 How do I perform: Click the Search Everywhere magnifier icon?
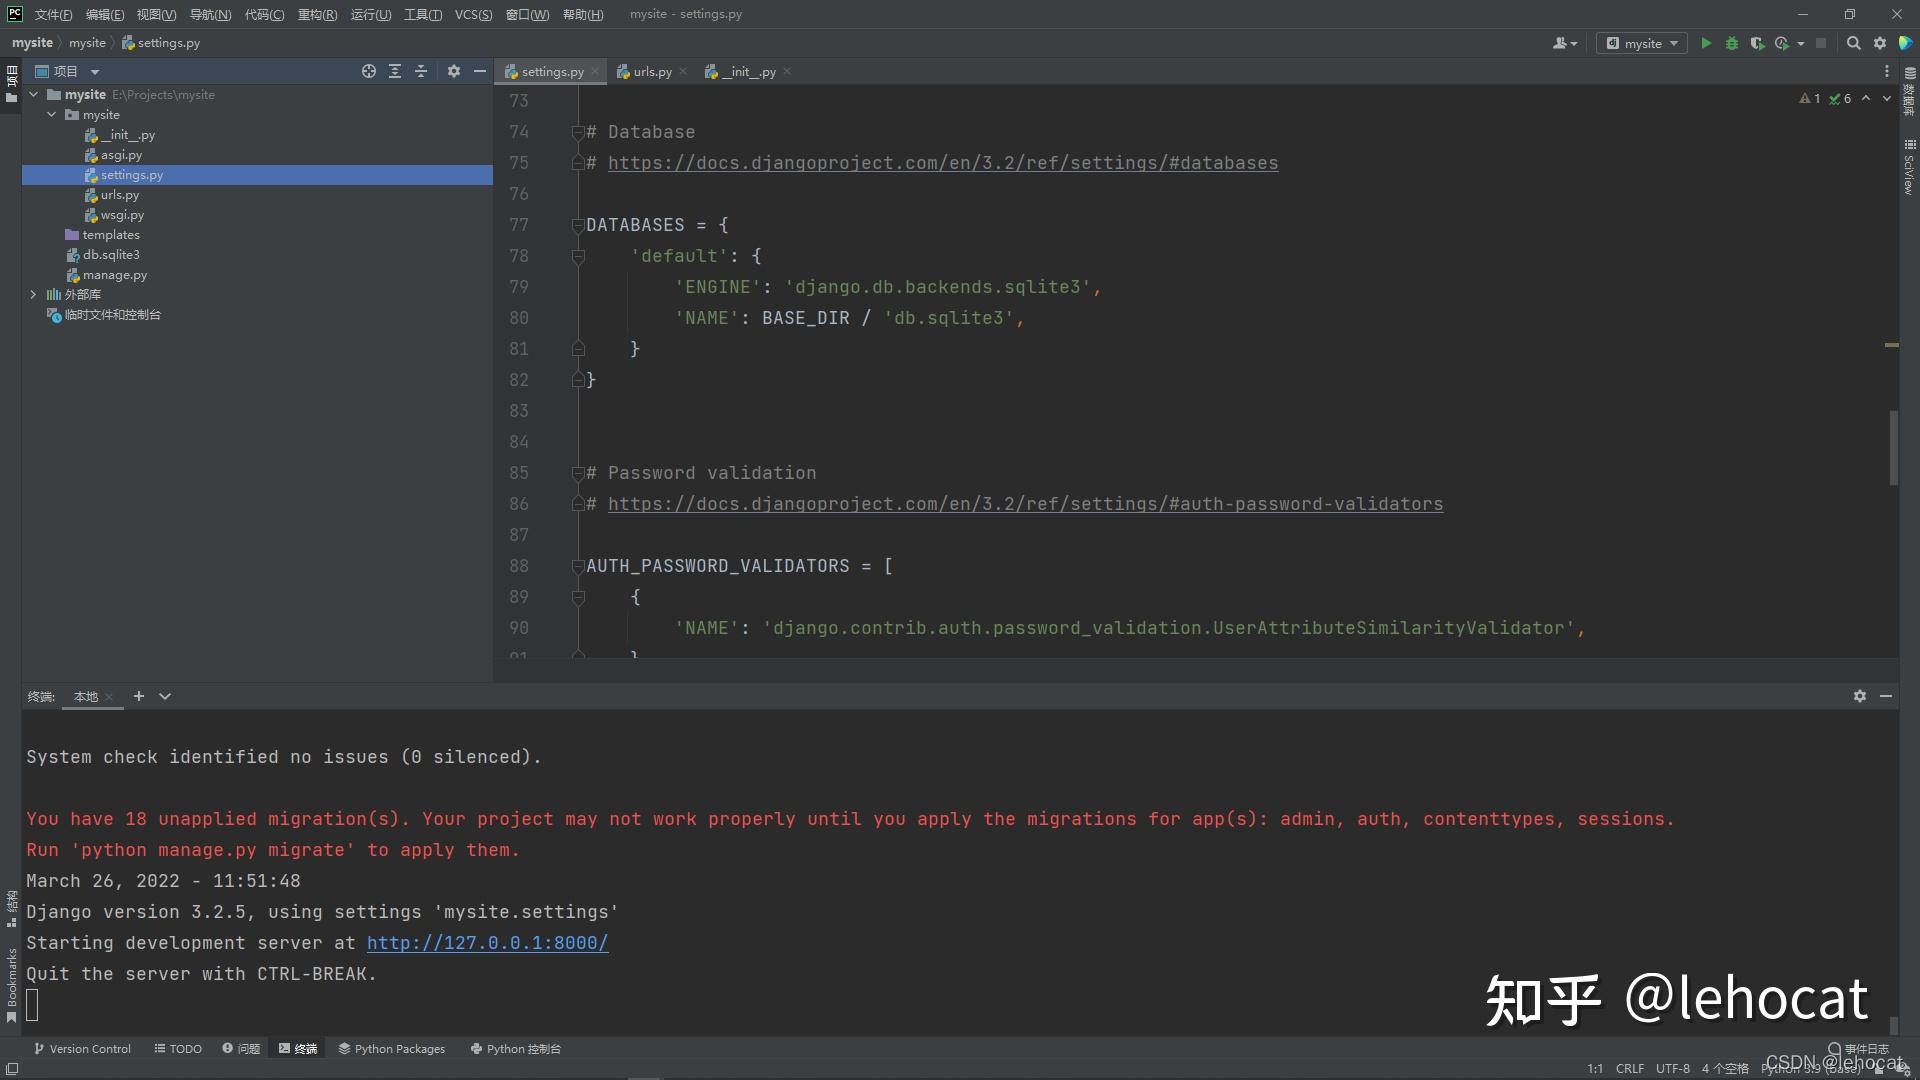pyautogui.click(x=1853, y=43)
